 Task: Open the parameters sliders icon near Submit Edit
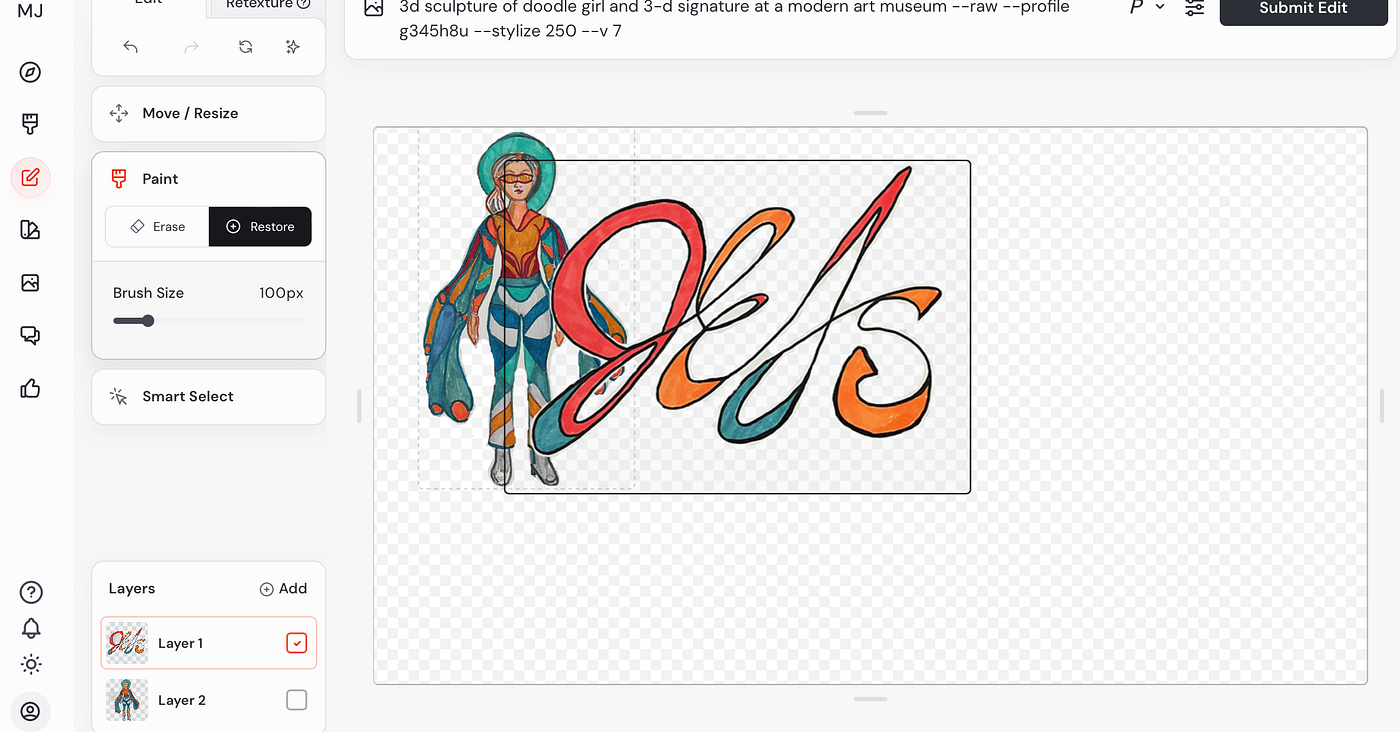coord(1194,8)
